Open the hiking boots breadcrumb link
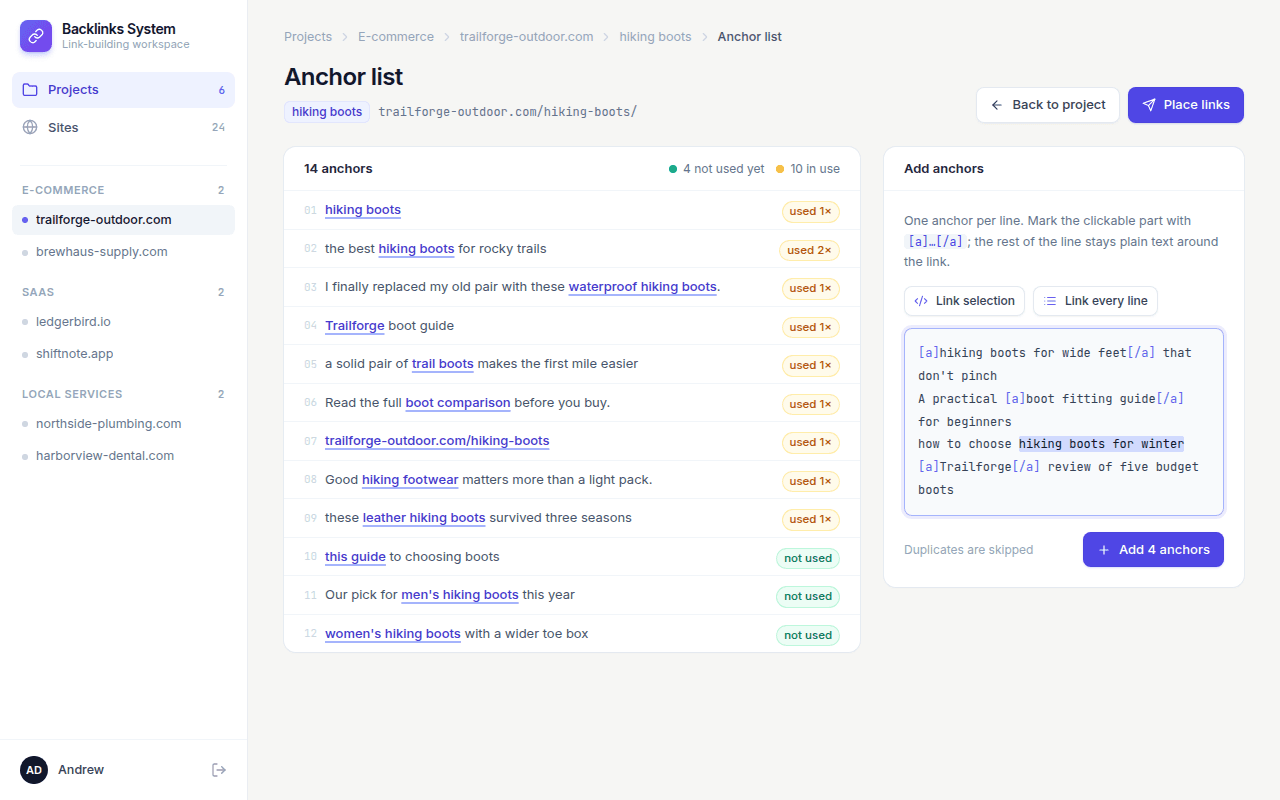1280x800 pixels. [655, 37]
